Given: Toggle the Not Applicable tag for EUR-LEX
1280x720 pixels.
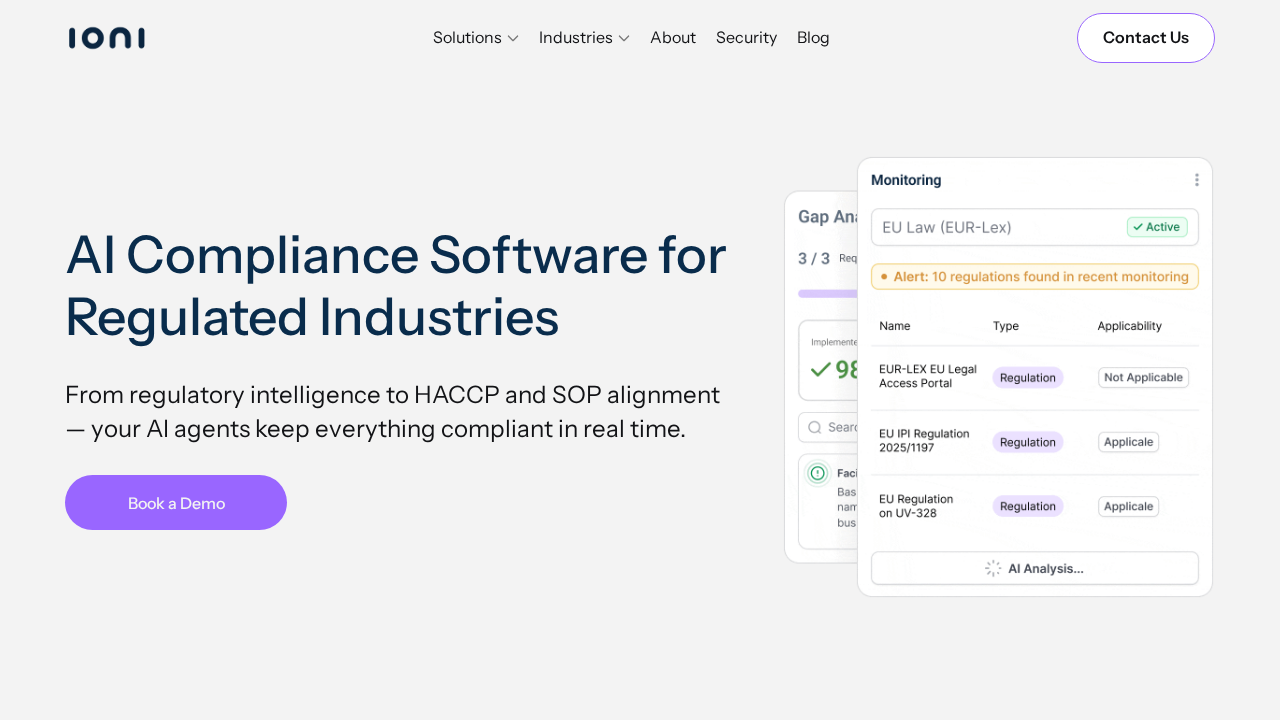Looking at the screenshot, I should coord(1143,377).
